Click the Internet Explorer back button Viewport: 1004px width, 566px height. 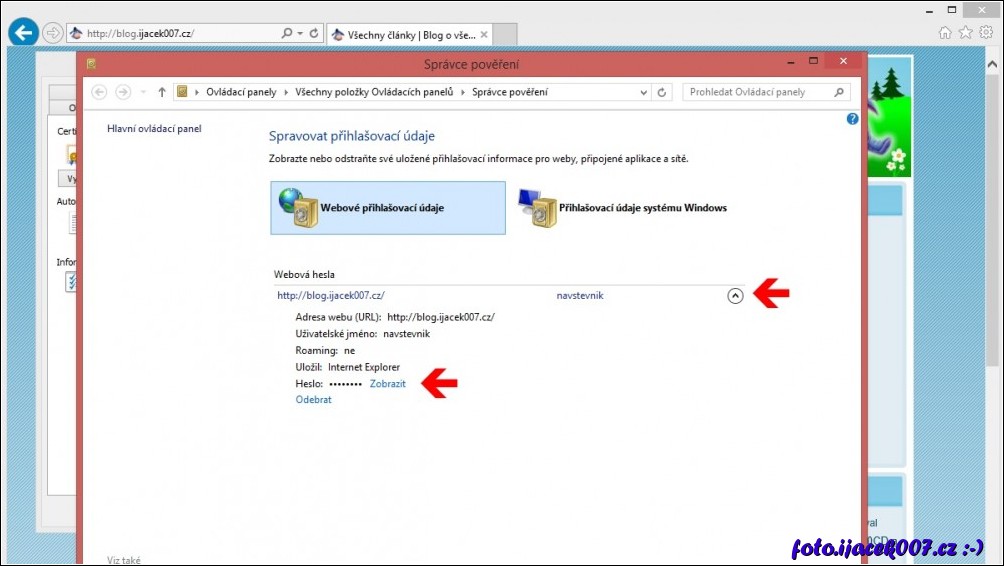pos(22,33)
